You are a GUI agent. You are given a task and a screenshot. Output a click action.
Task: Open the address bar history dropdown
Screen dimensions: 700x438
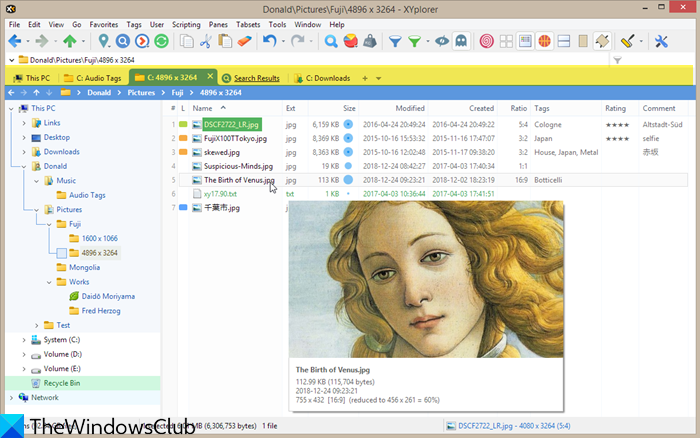(602, 61)
